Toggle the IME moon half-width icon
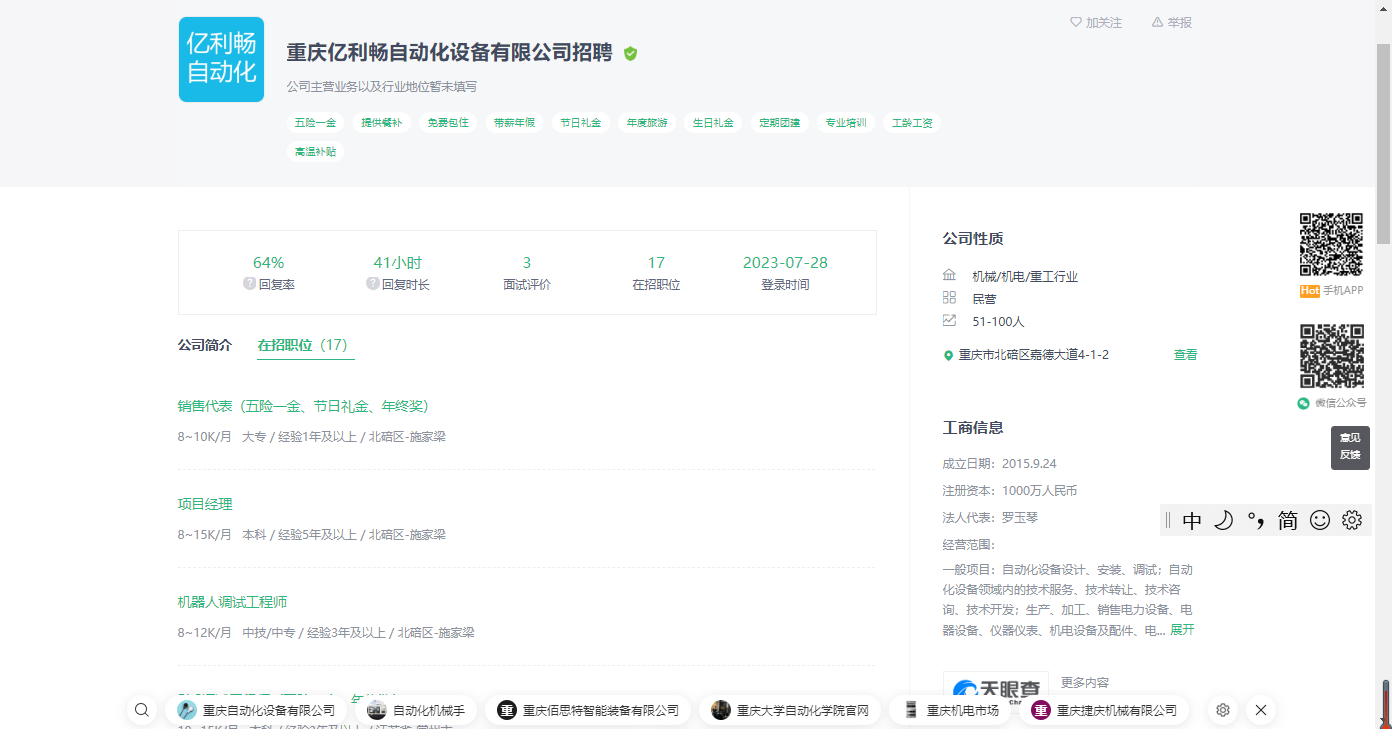 pos(1223,520)
